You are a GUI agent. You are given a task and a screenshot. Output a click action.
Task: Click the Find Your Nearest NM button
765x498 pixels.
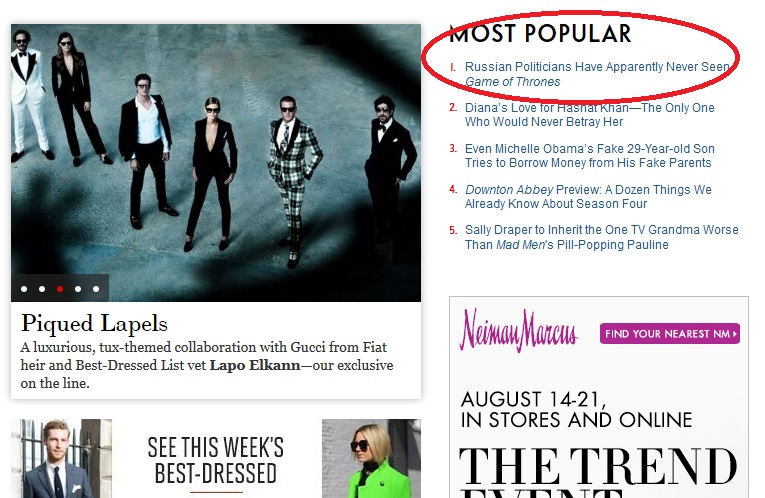(670, 334)
